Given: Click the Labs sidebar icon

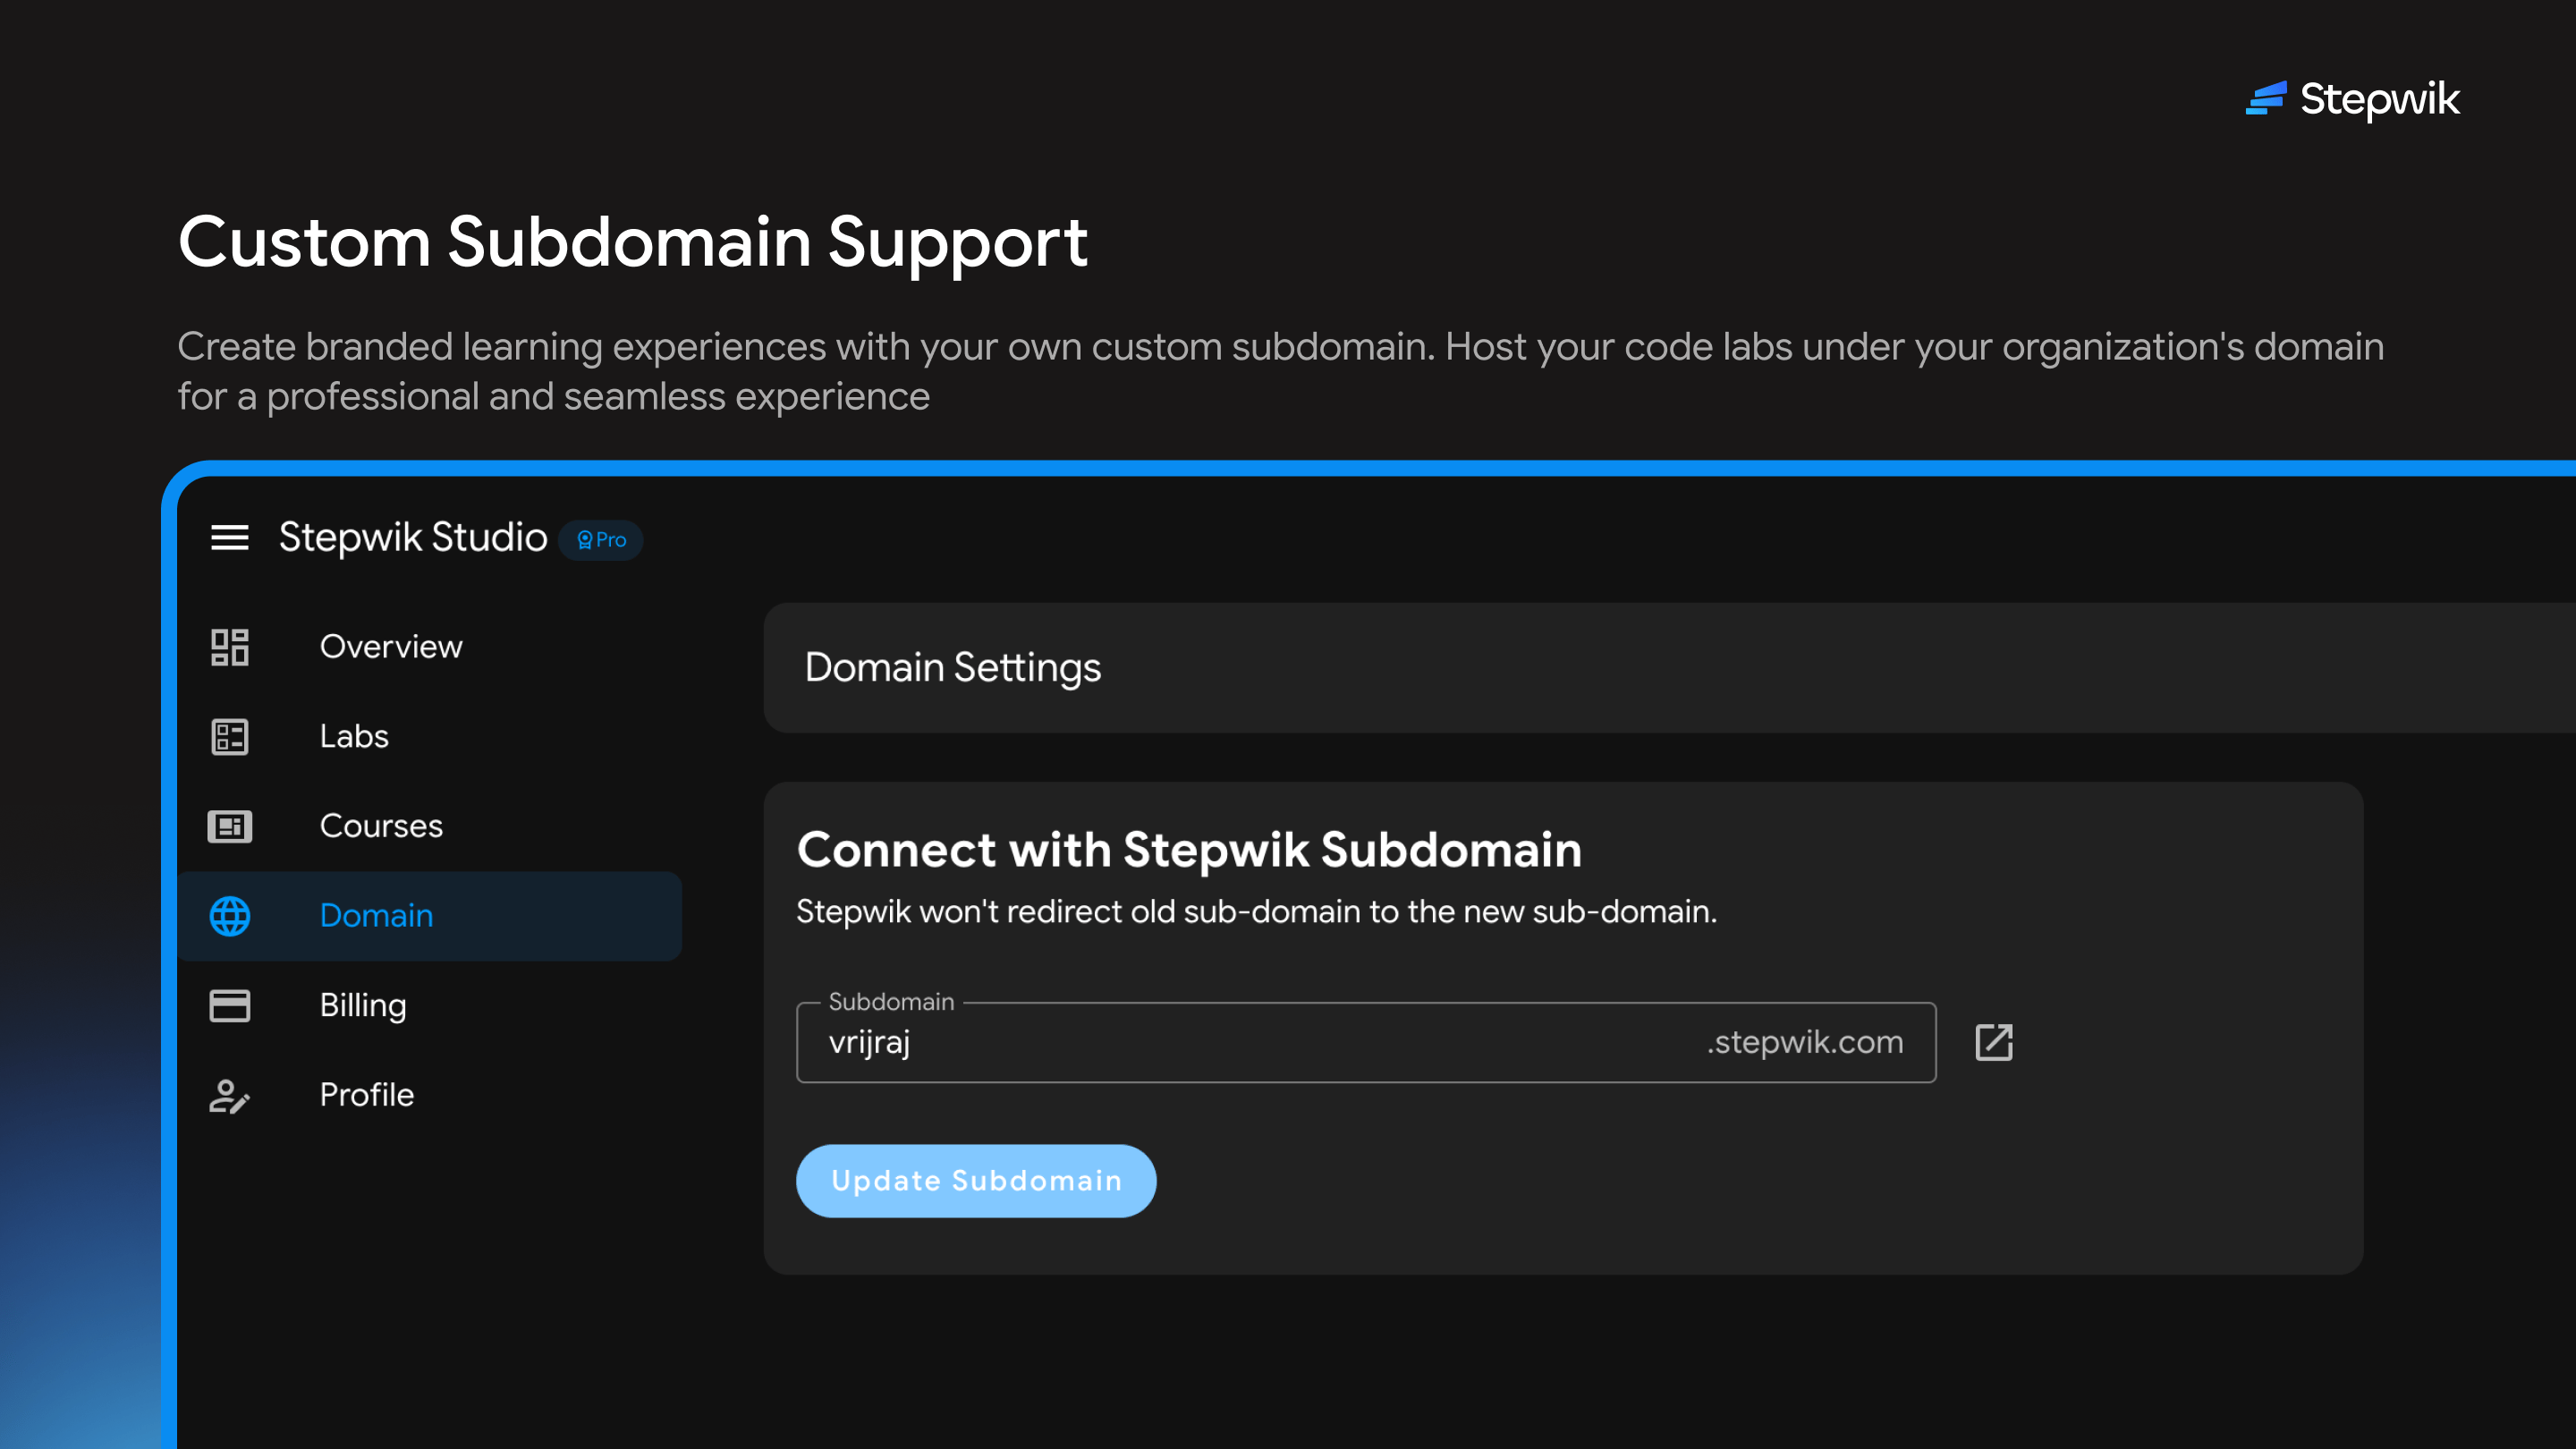Looking at the screenshot, I should click(229, 737).
